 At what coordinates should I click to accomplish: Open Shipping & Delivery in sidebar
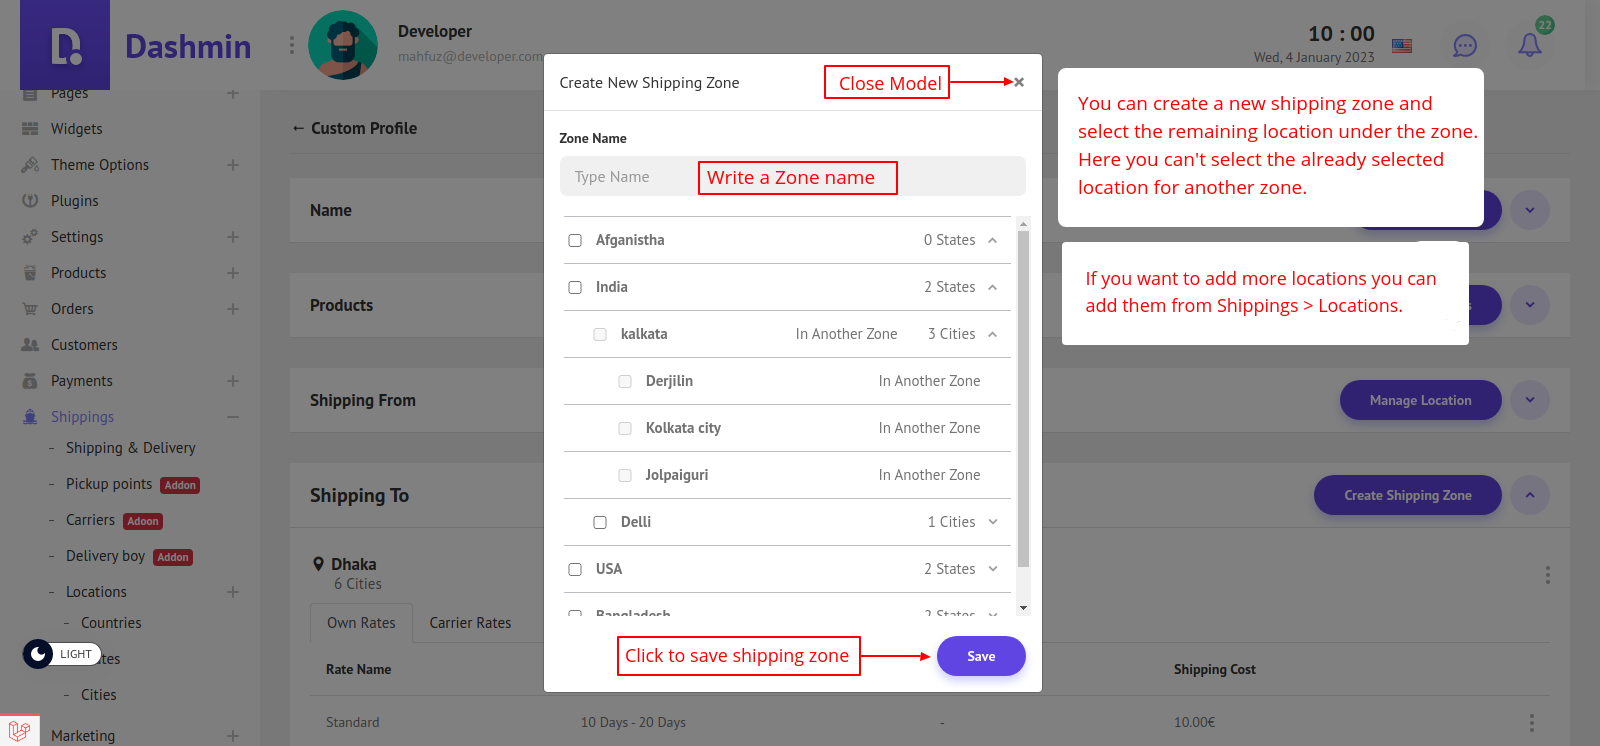[x=131, y=448]
